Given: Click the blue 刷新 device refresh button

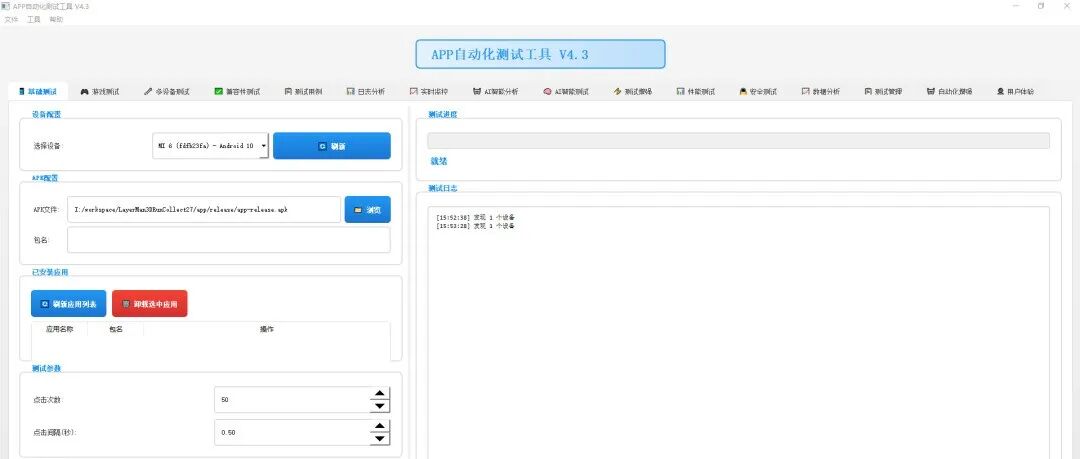Looking at the screenshot, I should (332, 146).
